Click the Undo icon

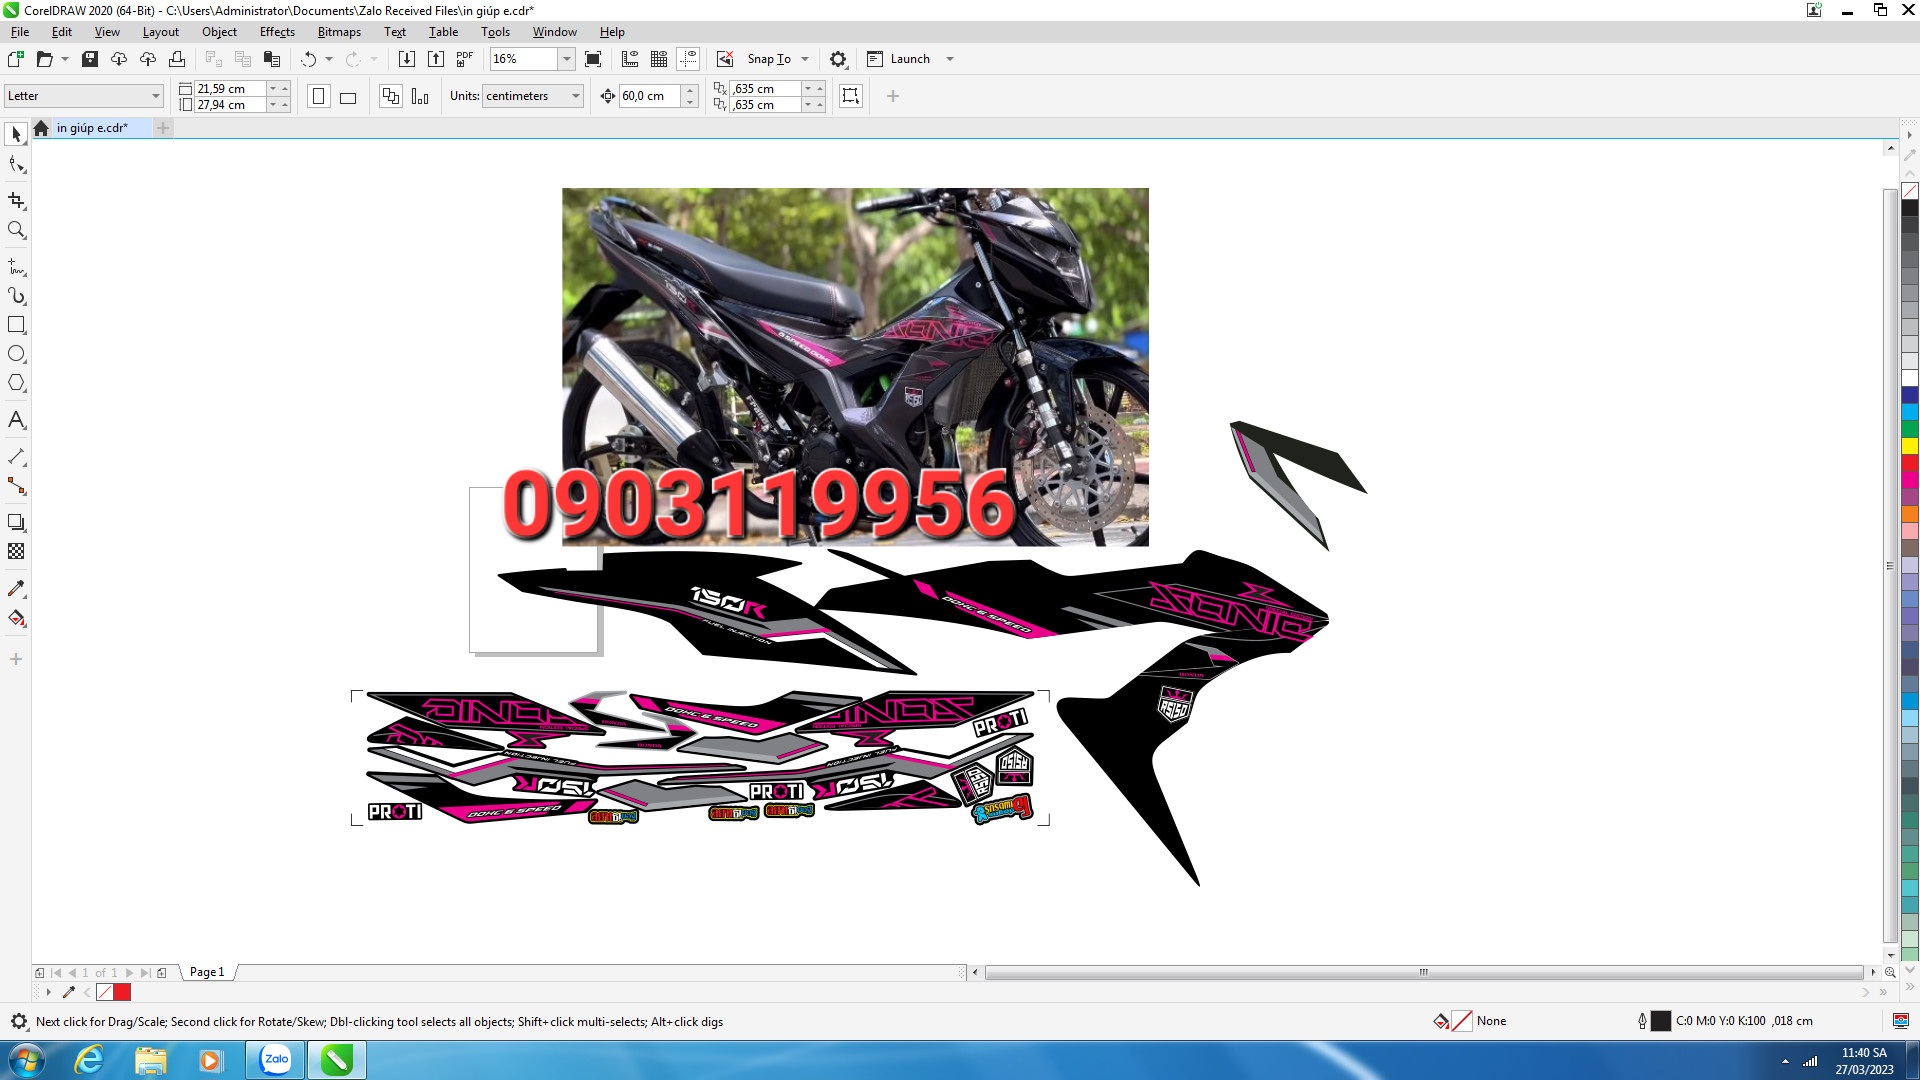click(308, 59)
